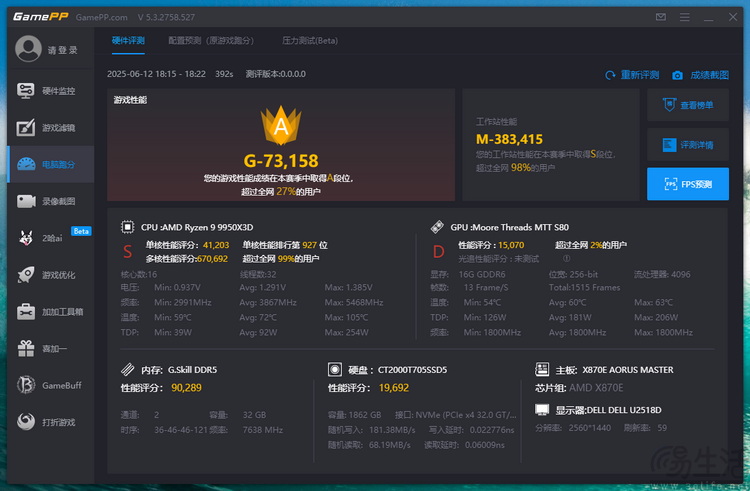This screenshot has height=491, width=750.
Task: Click multi-core score 670,692
Action: click(212, 259)
